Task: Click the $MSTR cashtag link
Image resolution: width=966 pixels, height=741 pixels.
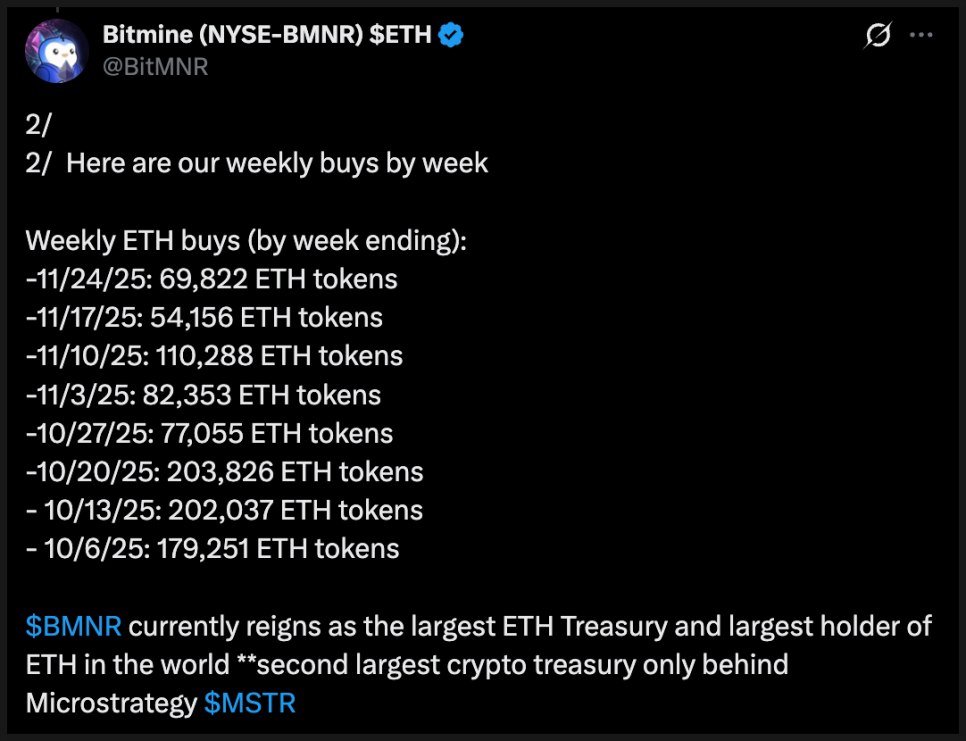Action: click(250, 703)
